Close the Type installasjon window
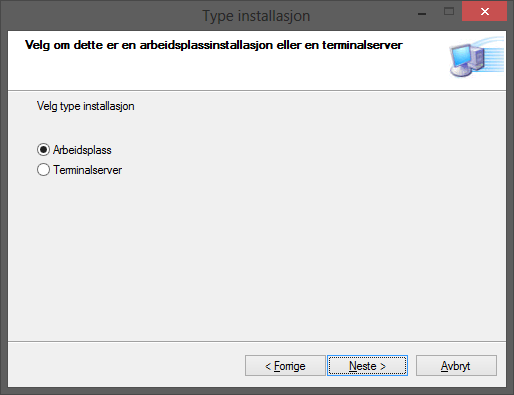Image resolution: width=514 pixels, height=395 pixels. (485, 12)
